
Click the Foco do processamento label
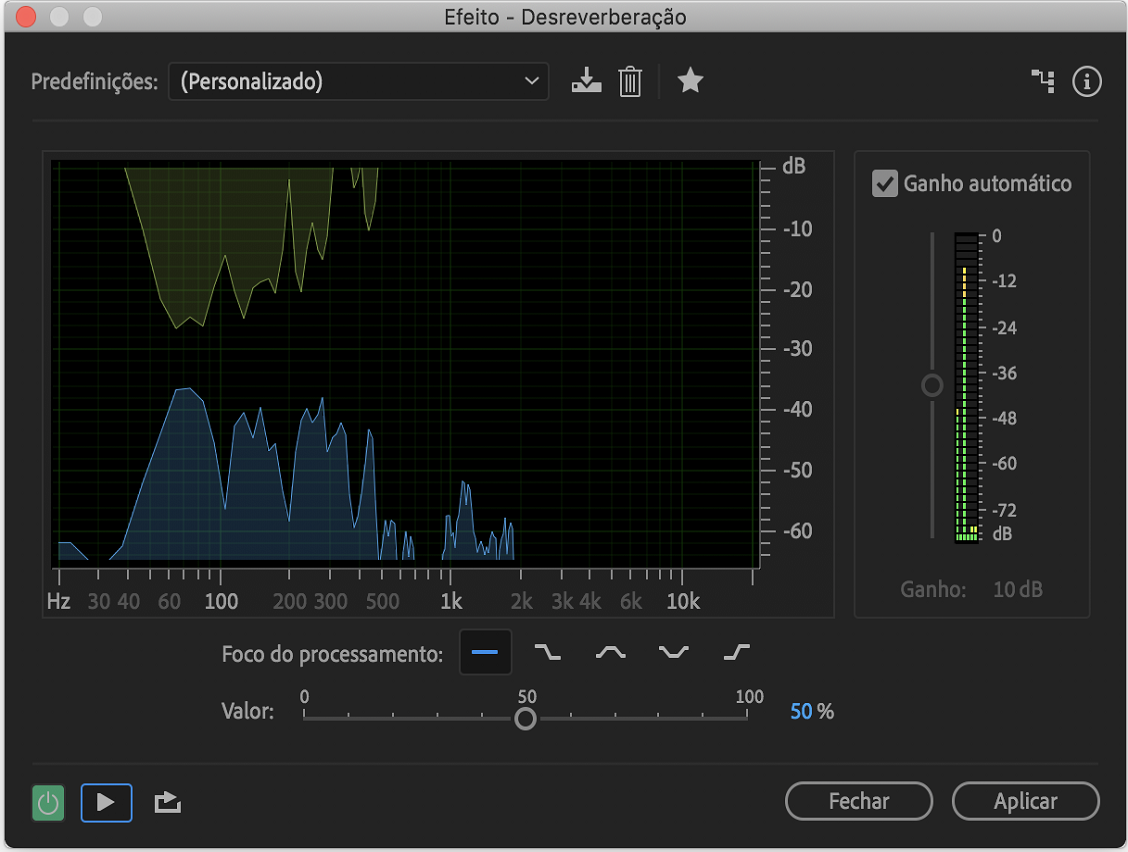(x=332, y=654)
